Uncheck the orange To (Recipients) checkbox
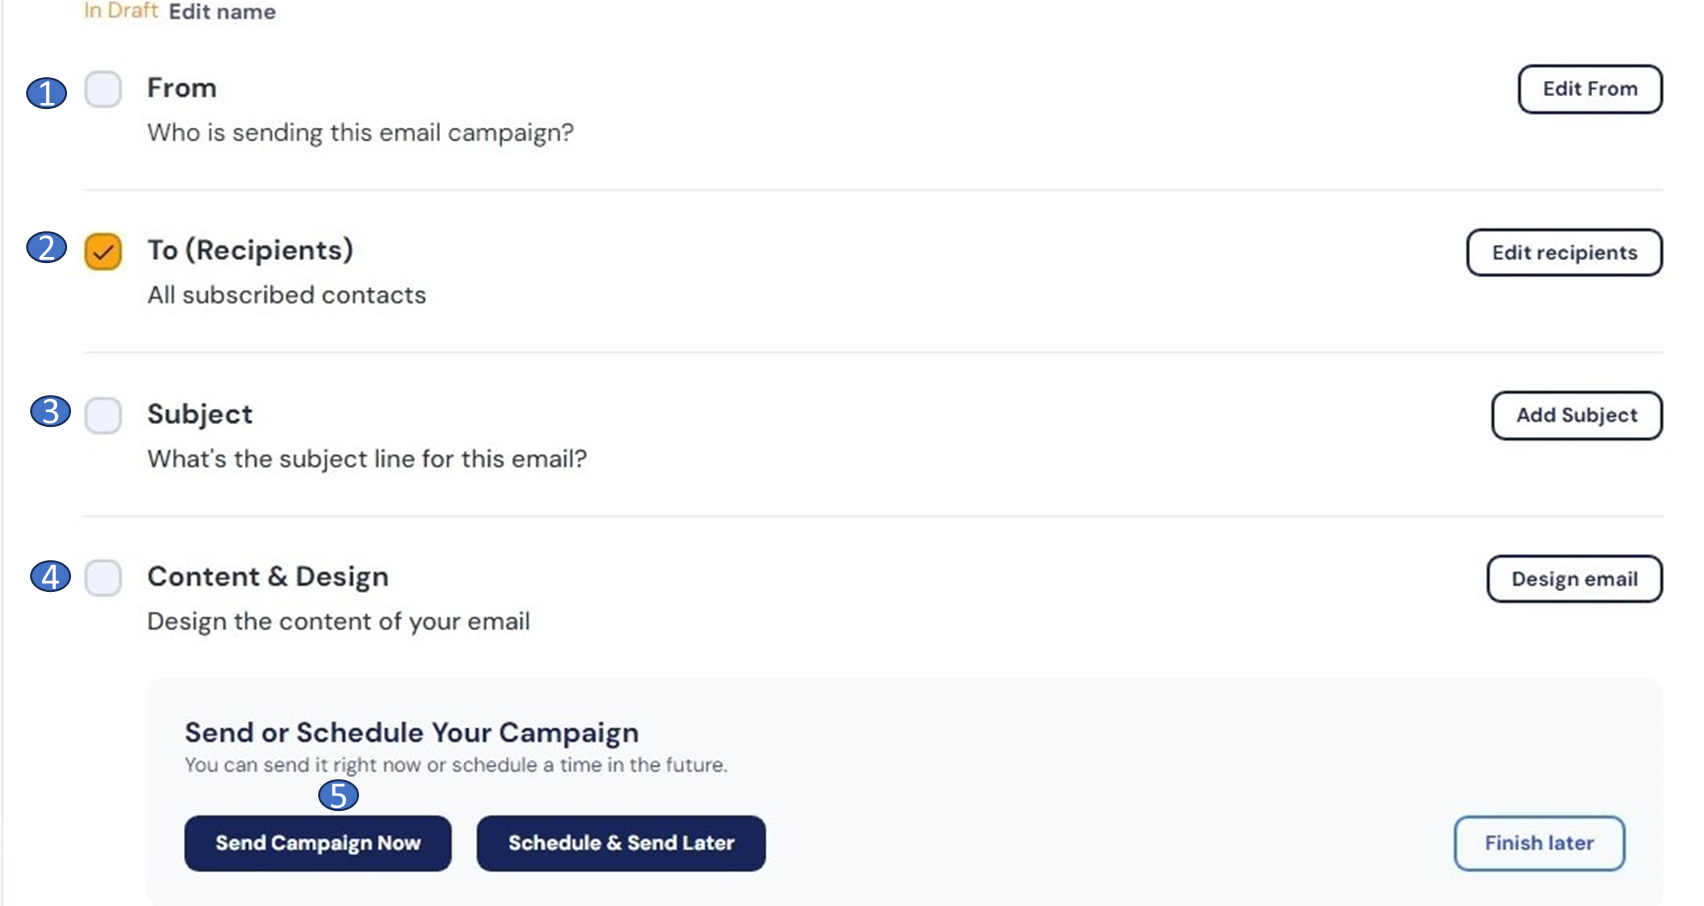 coord(103,252)
